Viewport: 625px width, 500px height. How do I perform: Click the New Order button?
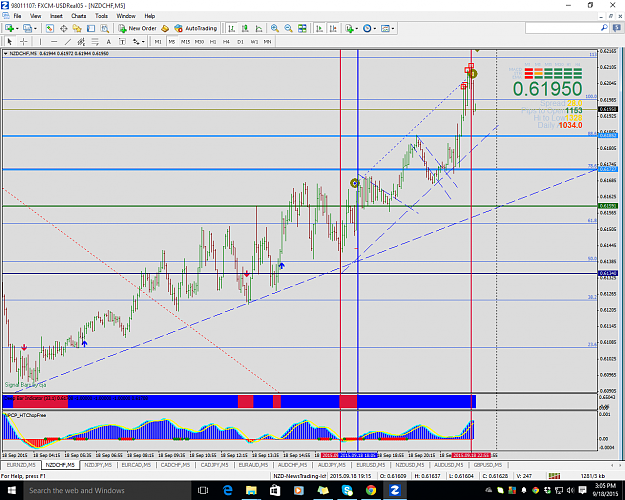(138, 28)
